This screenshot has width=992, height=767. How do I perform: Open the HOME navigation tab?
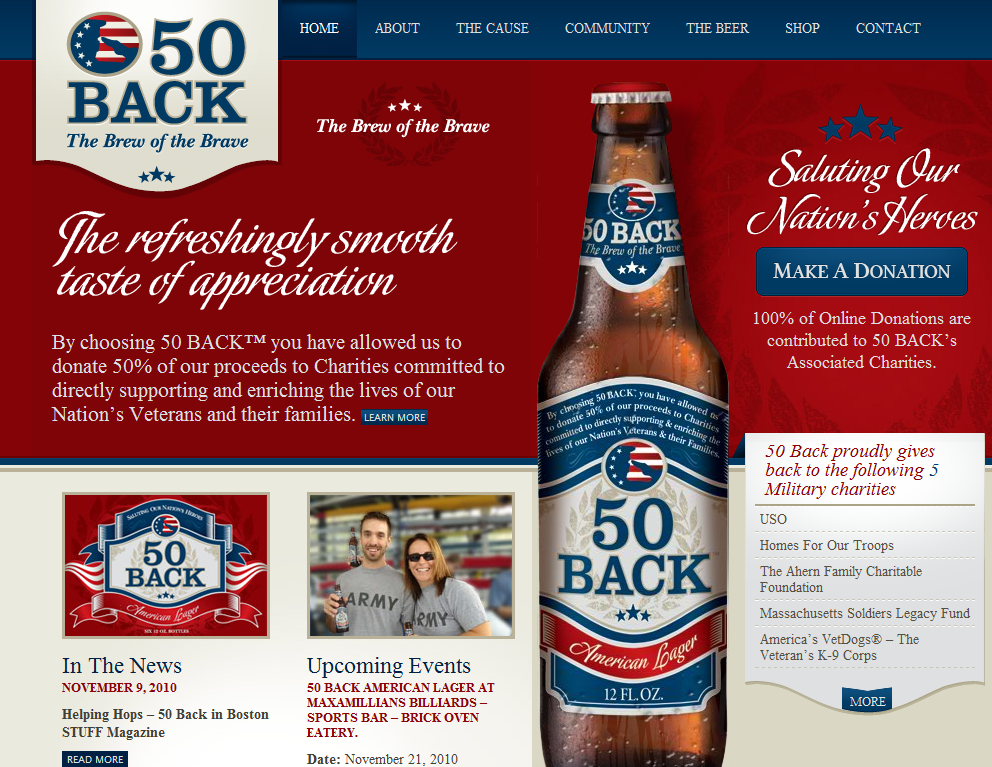[x=319, y=28]
